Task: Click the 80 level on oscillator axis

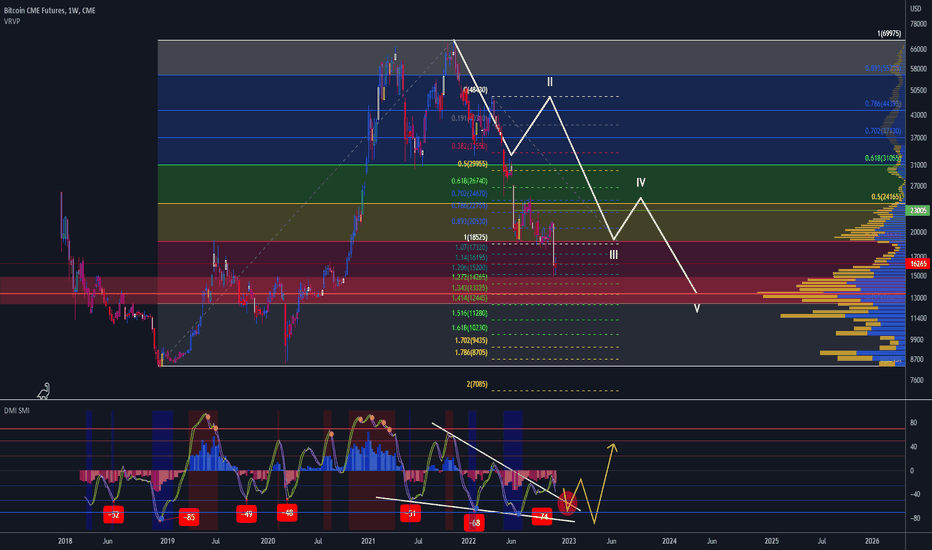Action: point(913,423)
